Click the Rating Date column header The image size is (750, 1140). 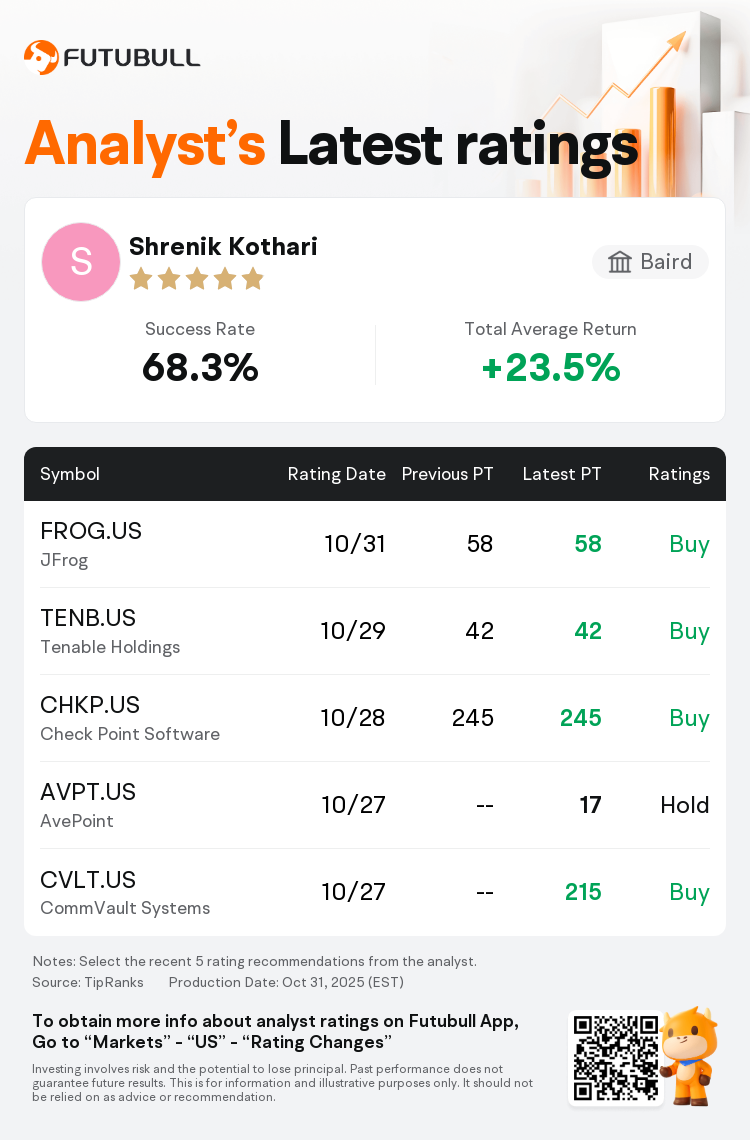tap(336, 474)
